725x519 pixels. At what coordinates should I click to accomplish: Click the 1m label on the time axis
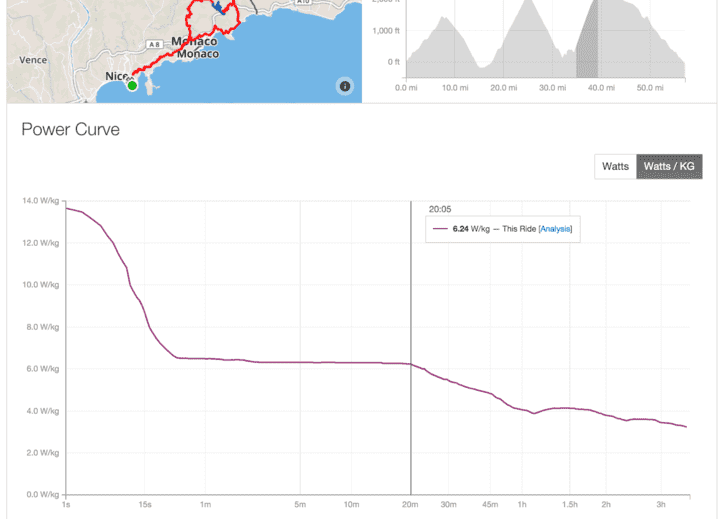click(205, 504)
